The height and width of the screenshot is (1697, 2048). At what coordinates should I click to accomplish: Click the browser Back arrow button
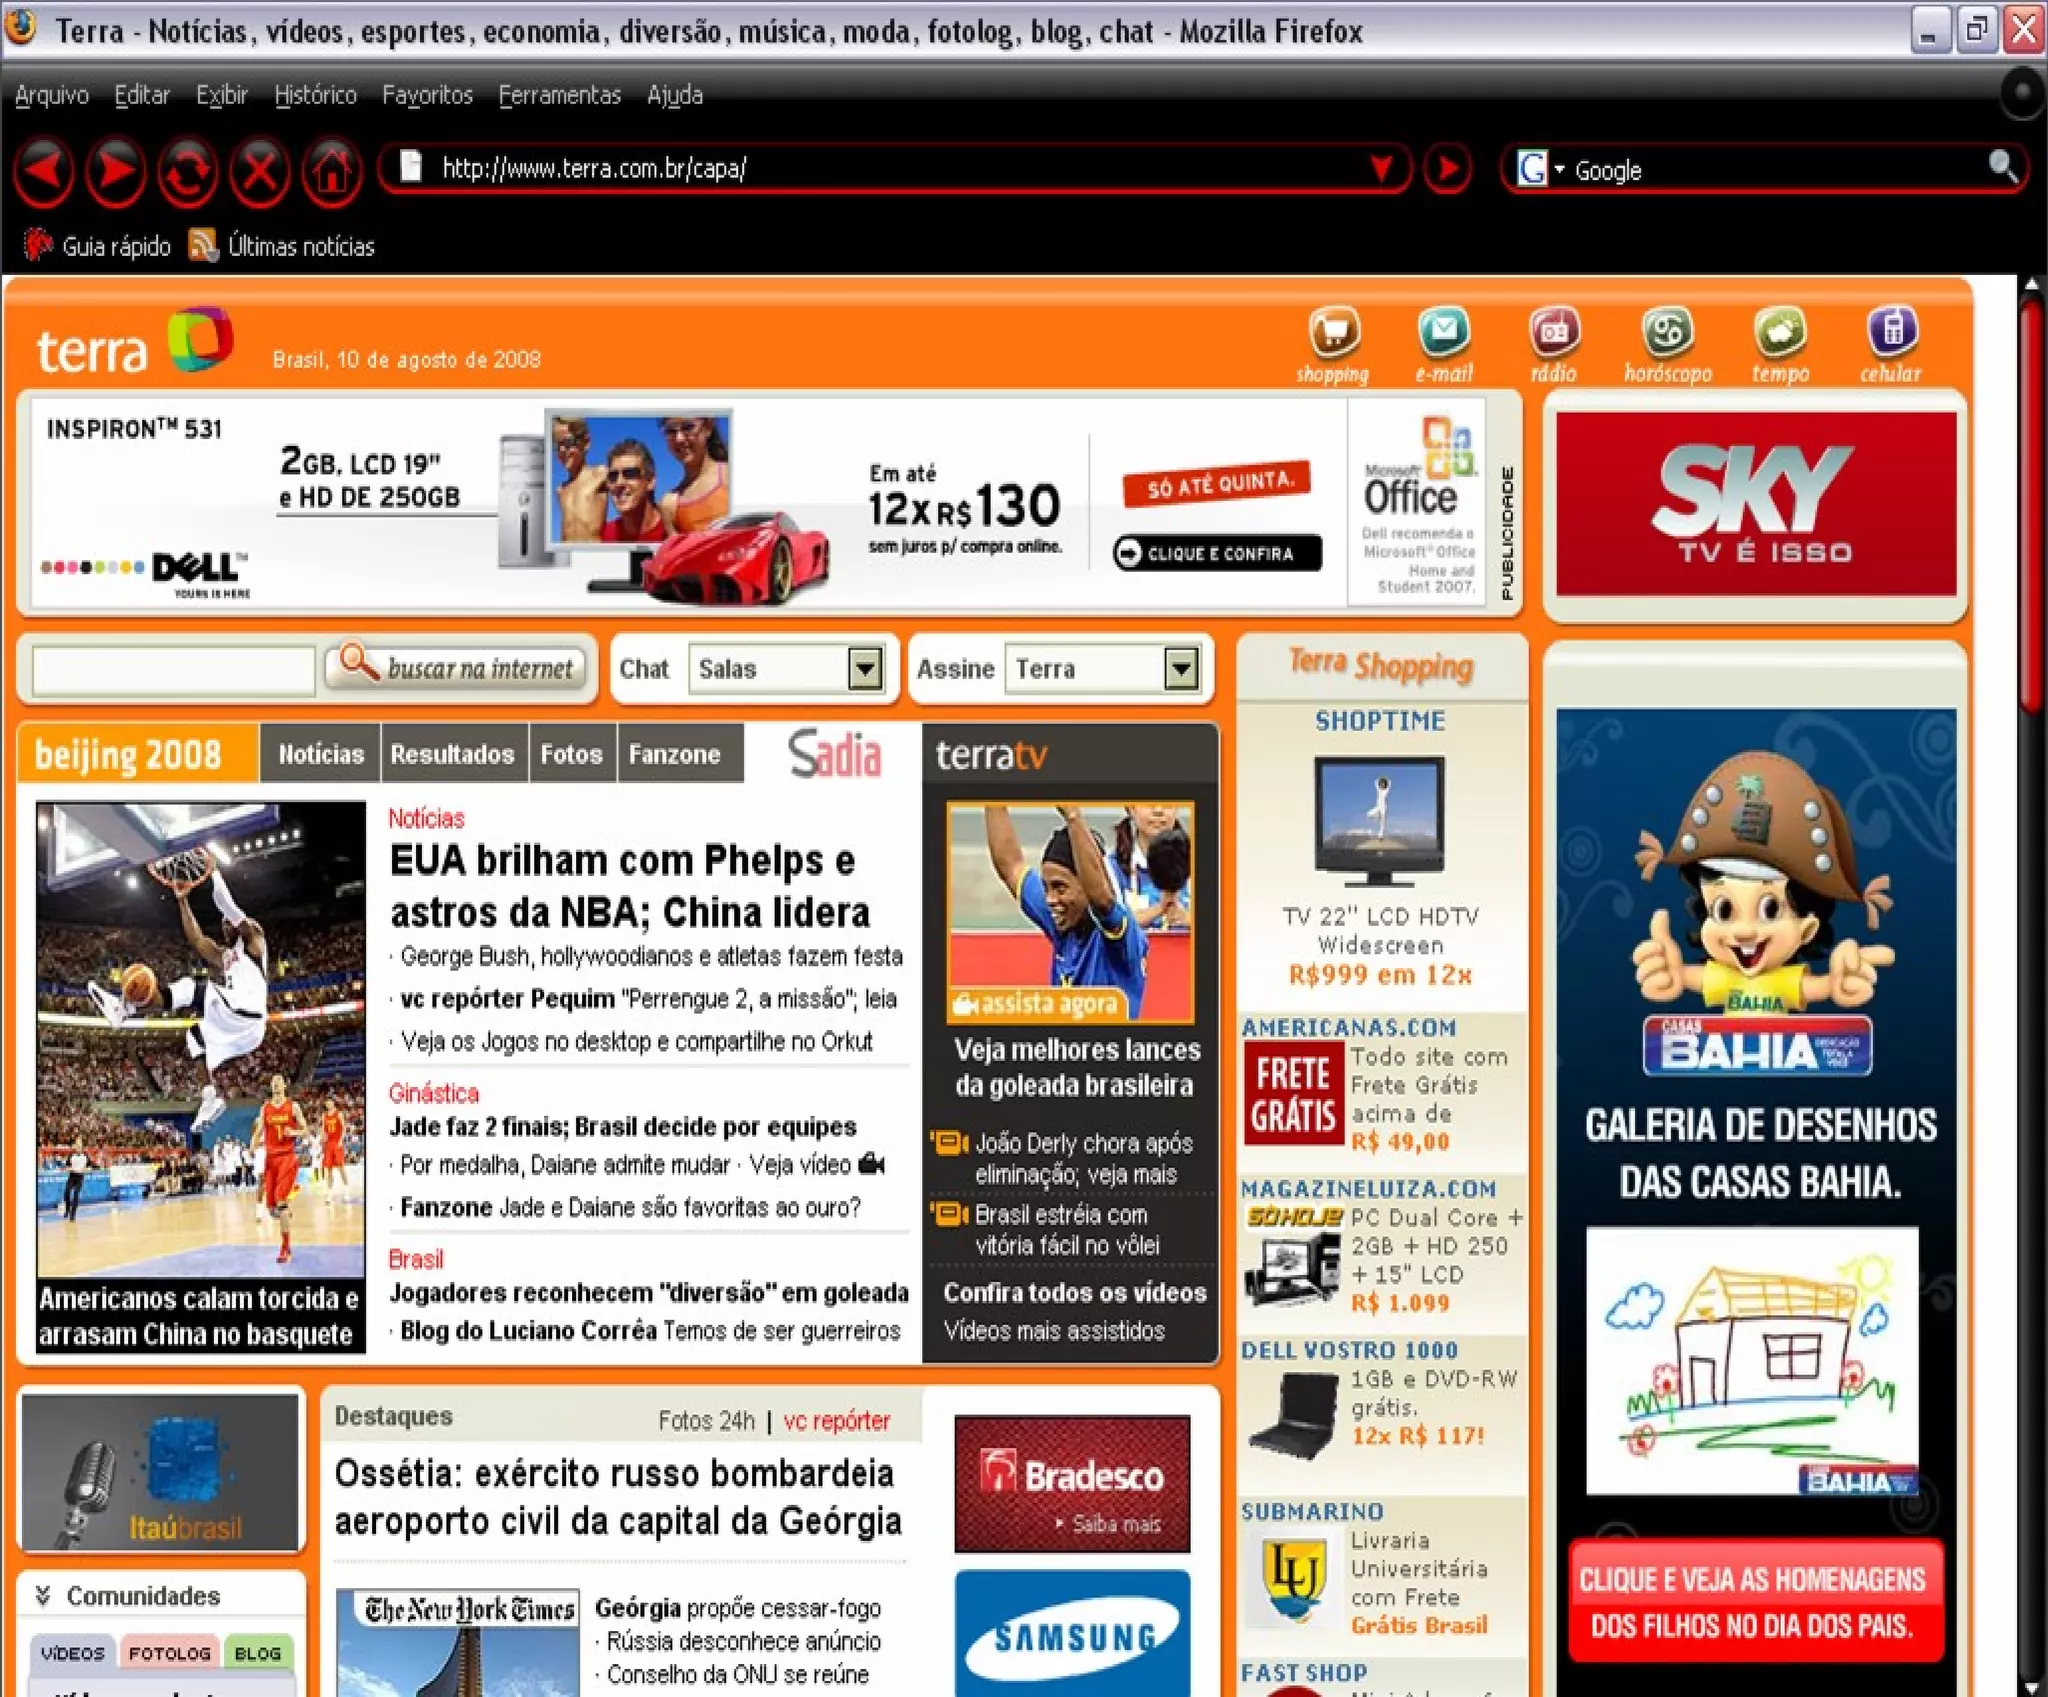44,170
